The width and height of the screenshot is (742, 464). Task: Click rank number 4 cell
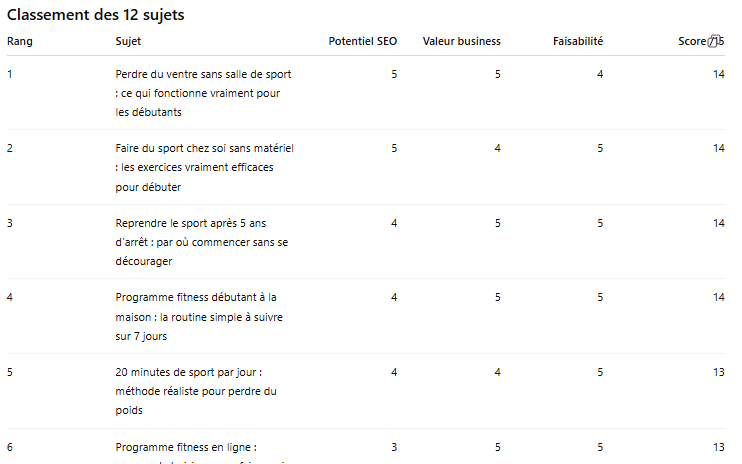(x=10, y=297)
